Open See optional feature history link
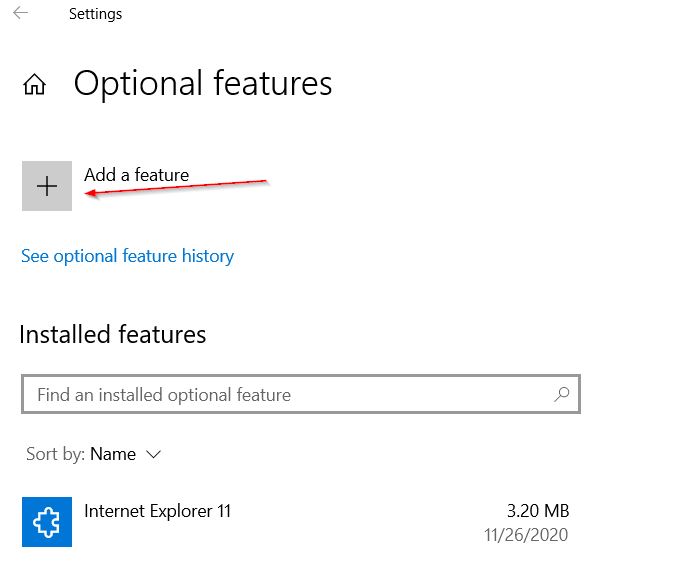 click(127, 256)
